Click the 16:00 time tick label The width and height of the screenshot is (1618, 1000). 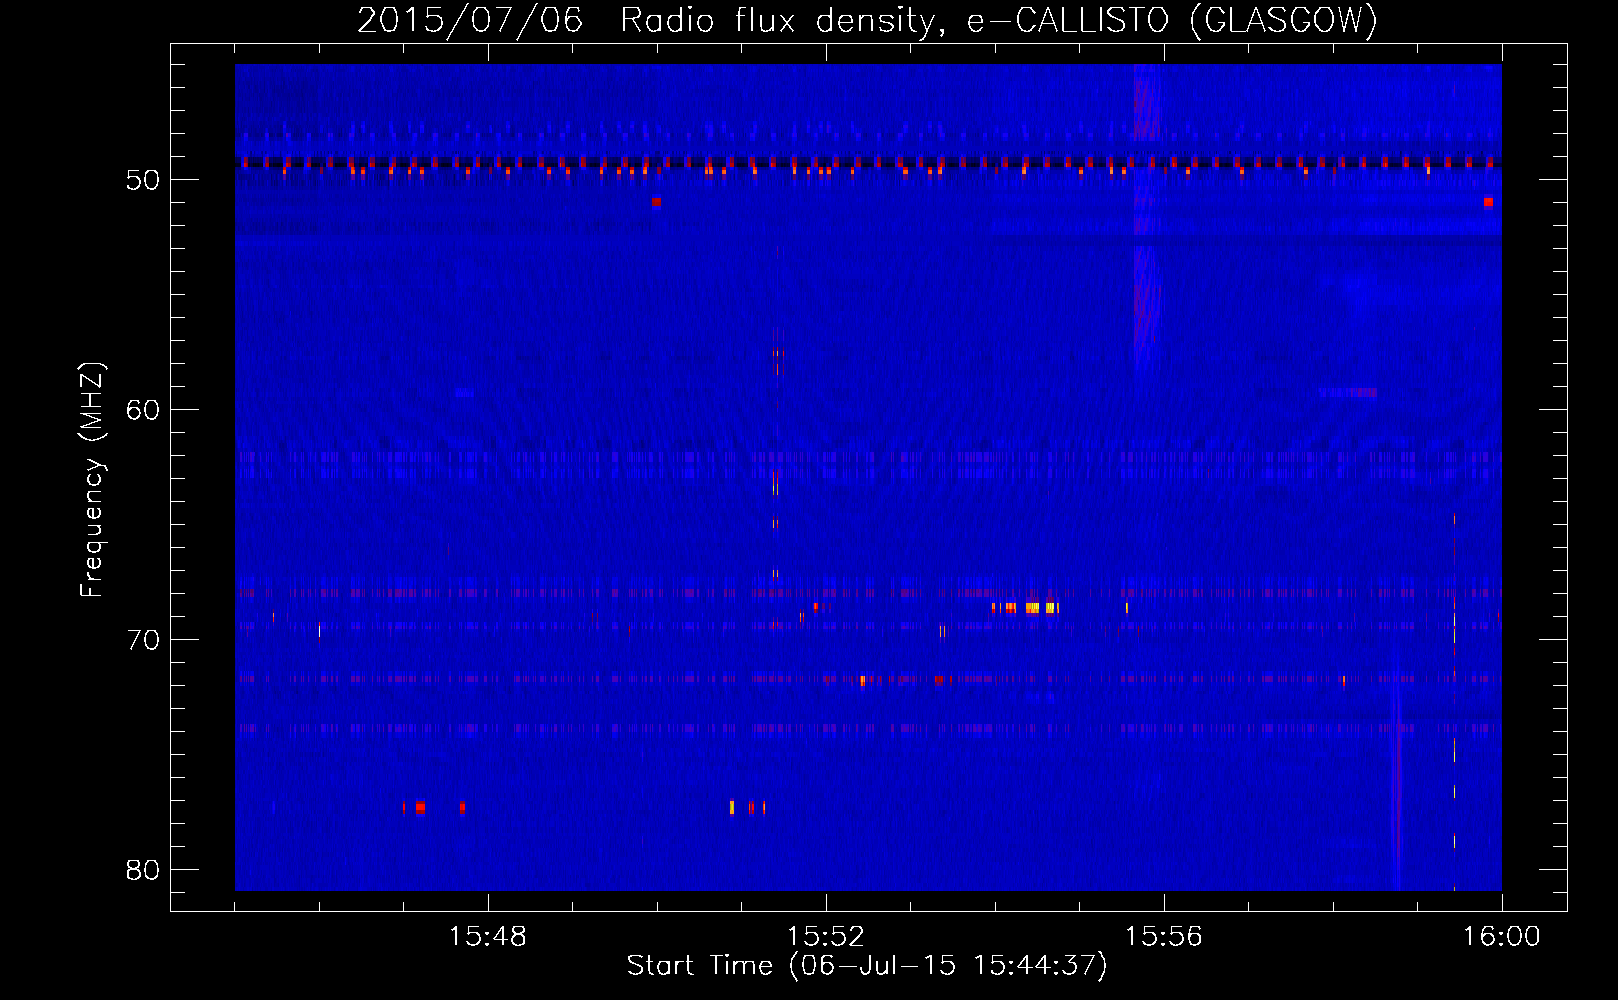[x=1501, y=937]
